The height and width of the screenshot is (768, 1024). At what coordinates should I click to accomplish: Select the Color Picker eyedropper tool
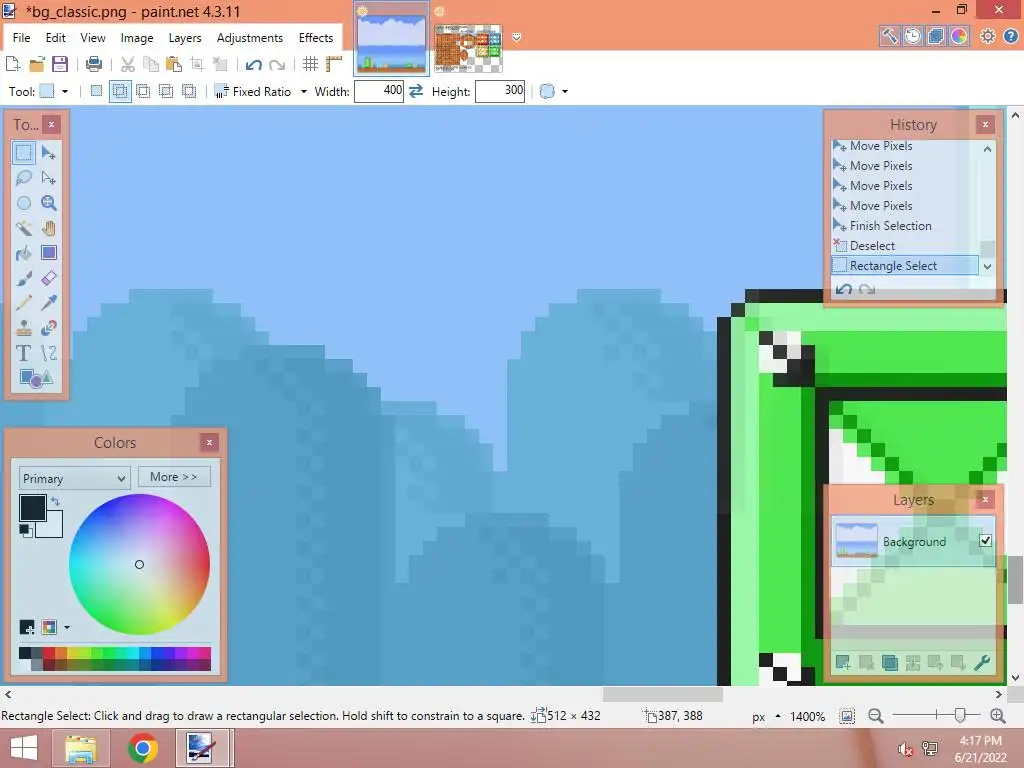click(48, 303)
